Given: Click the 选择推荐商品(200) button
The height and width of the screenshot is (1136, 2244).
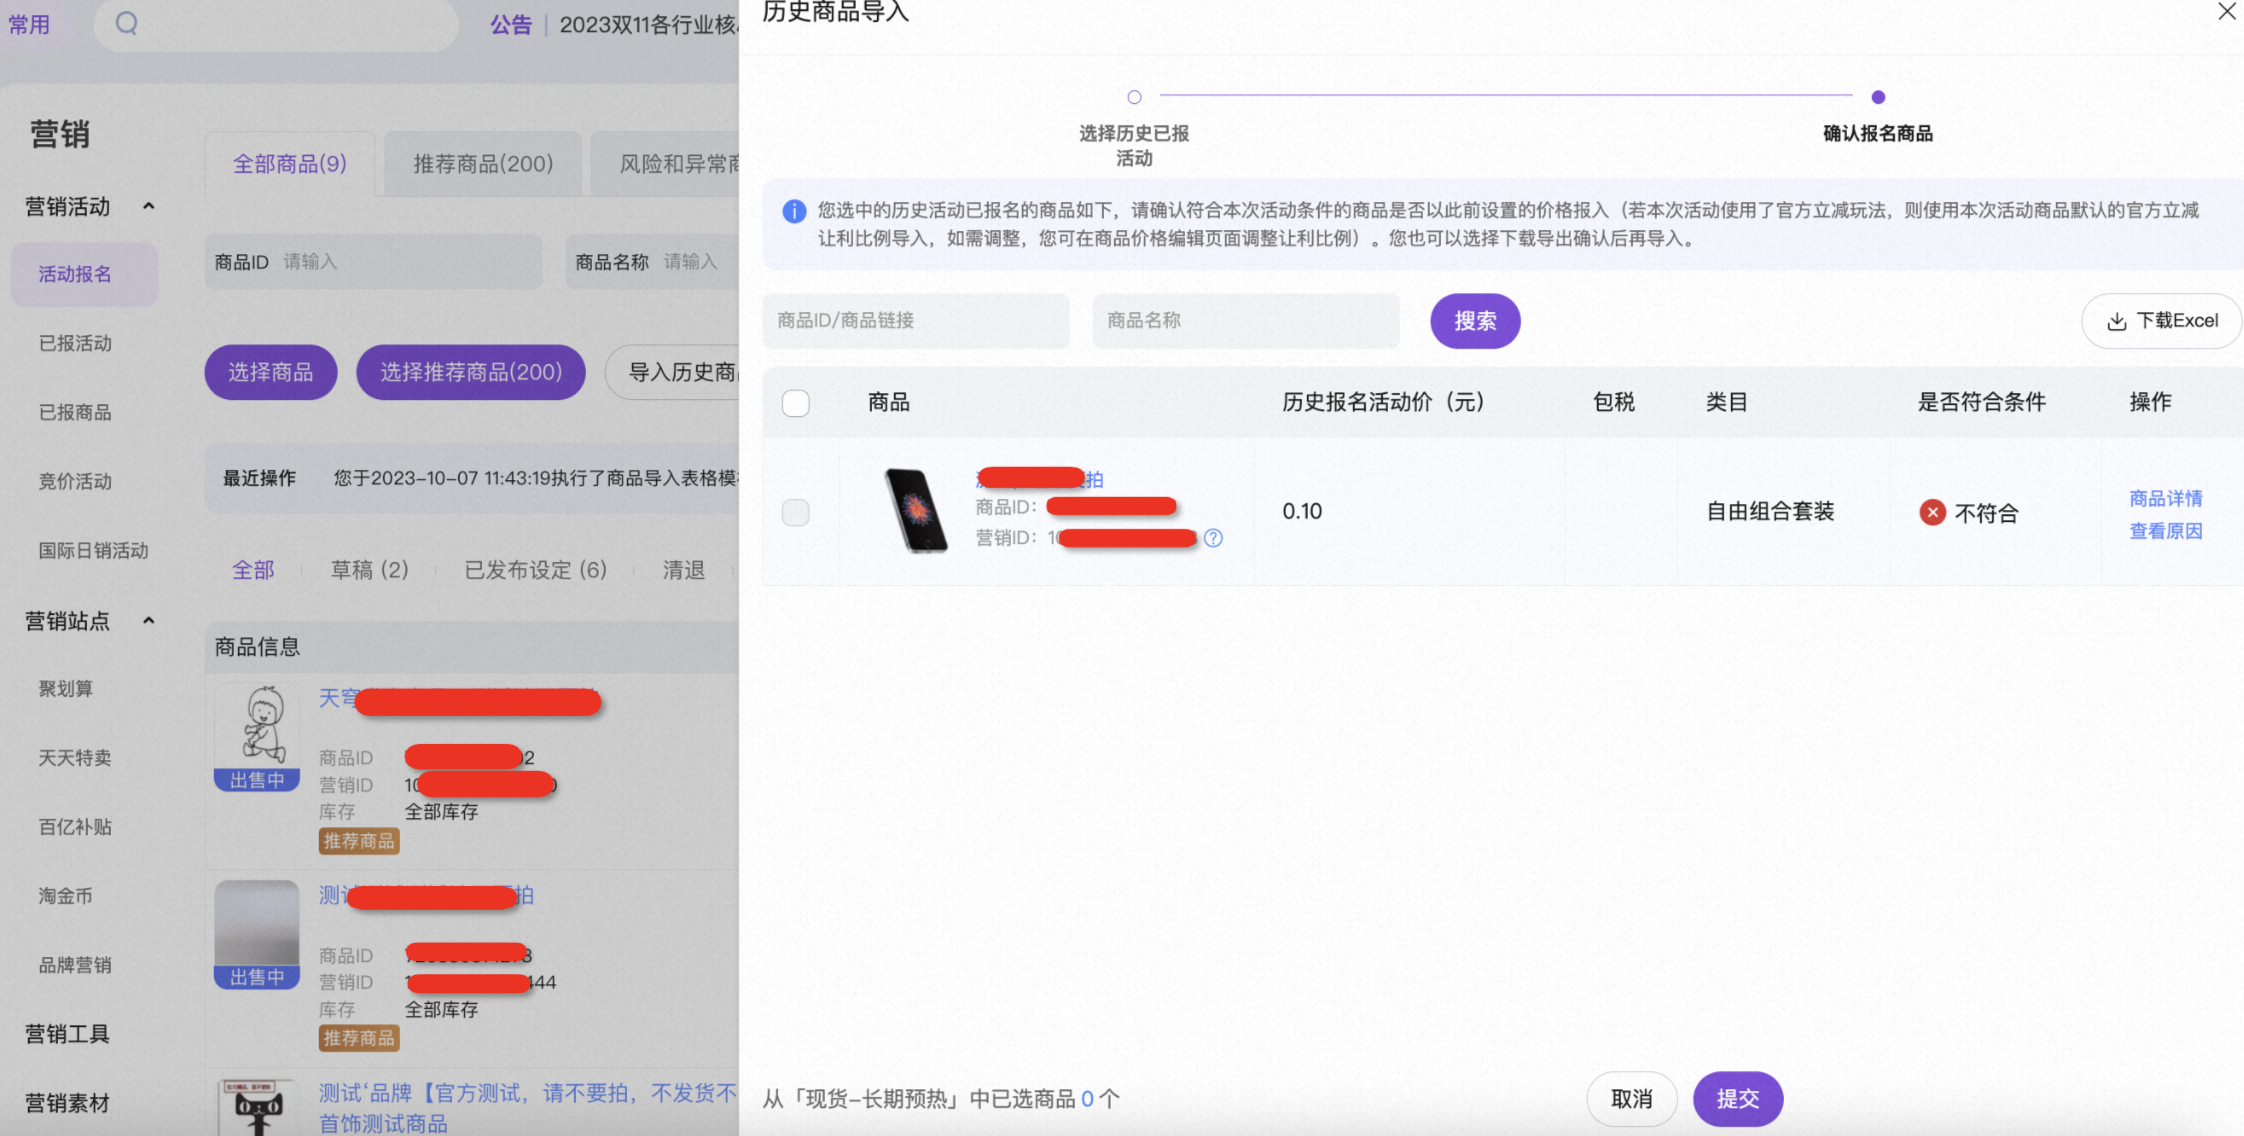Looking at the screenshot, I should point(471,372).
